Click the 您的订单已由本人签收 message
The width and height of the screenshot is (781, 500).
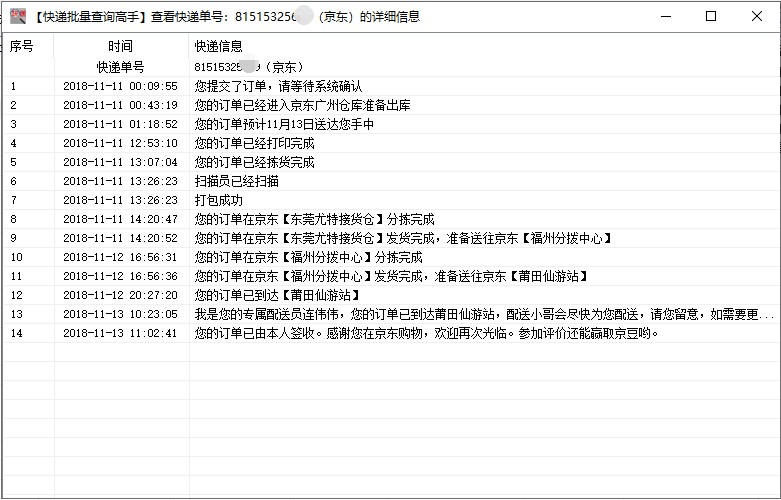[x=426, y=333]
